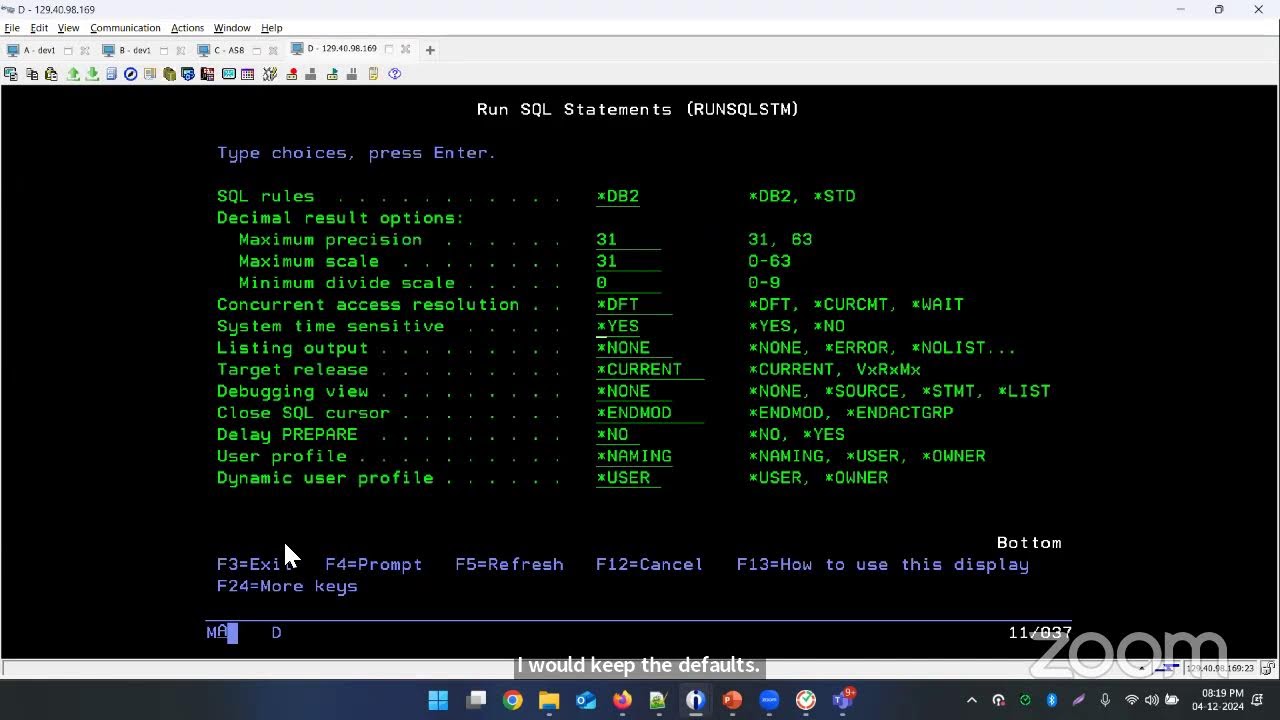Open the Window menu
Image resolution: width=1280 pixels, height=720 pixels.
coord(232,28)
